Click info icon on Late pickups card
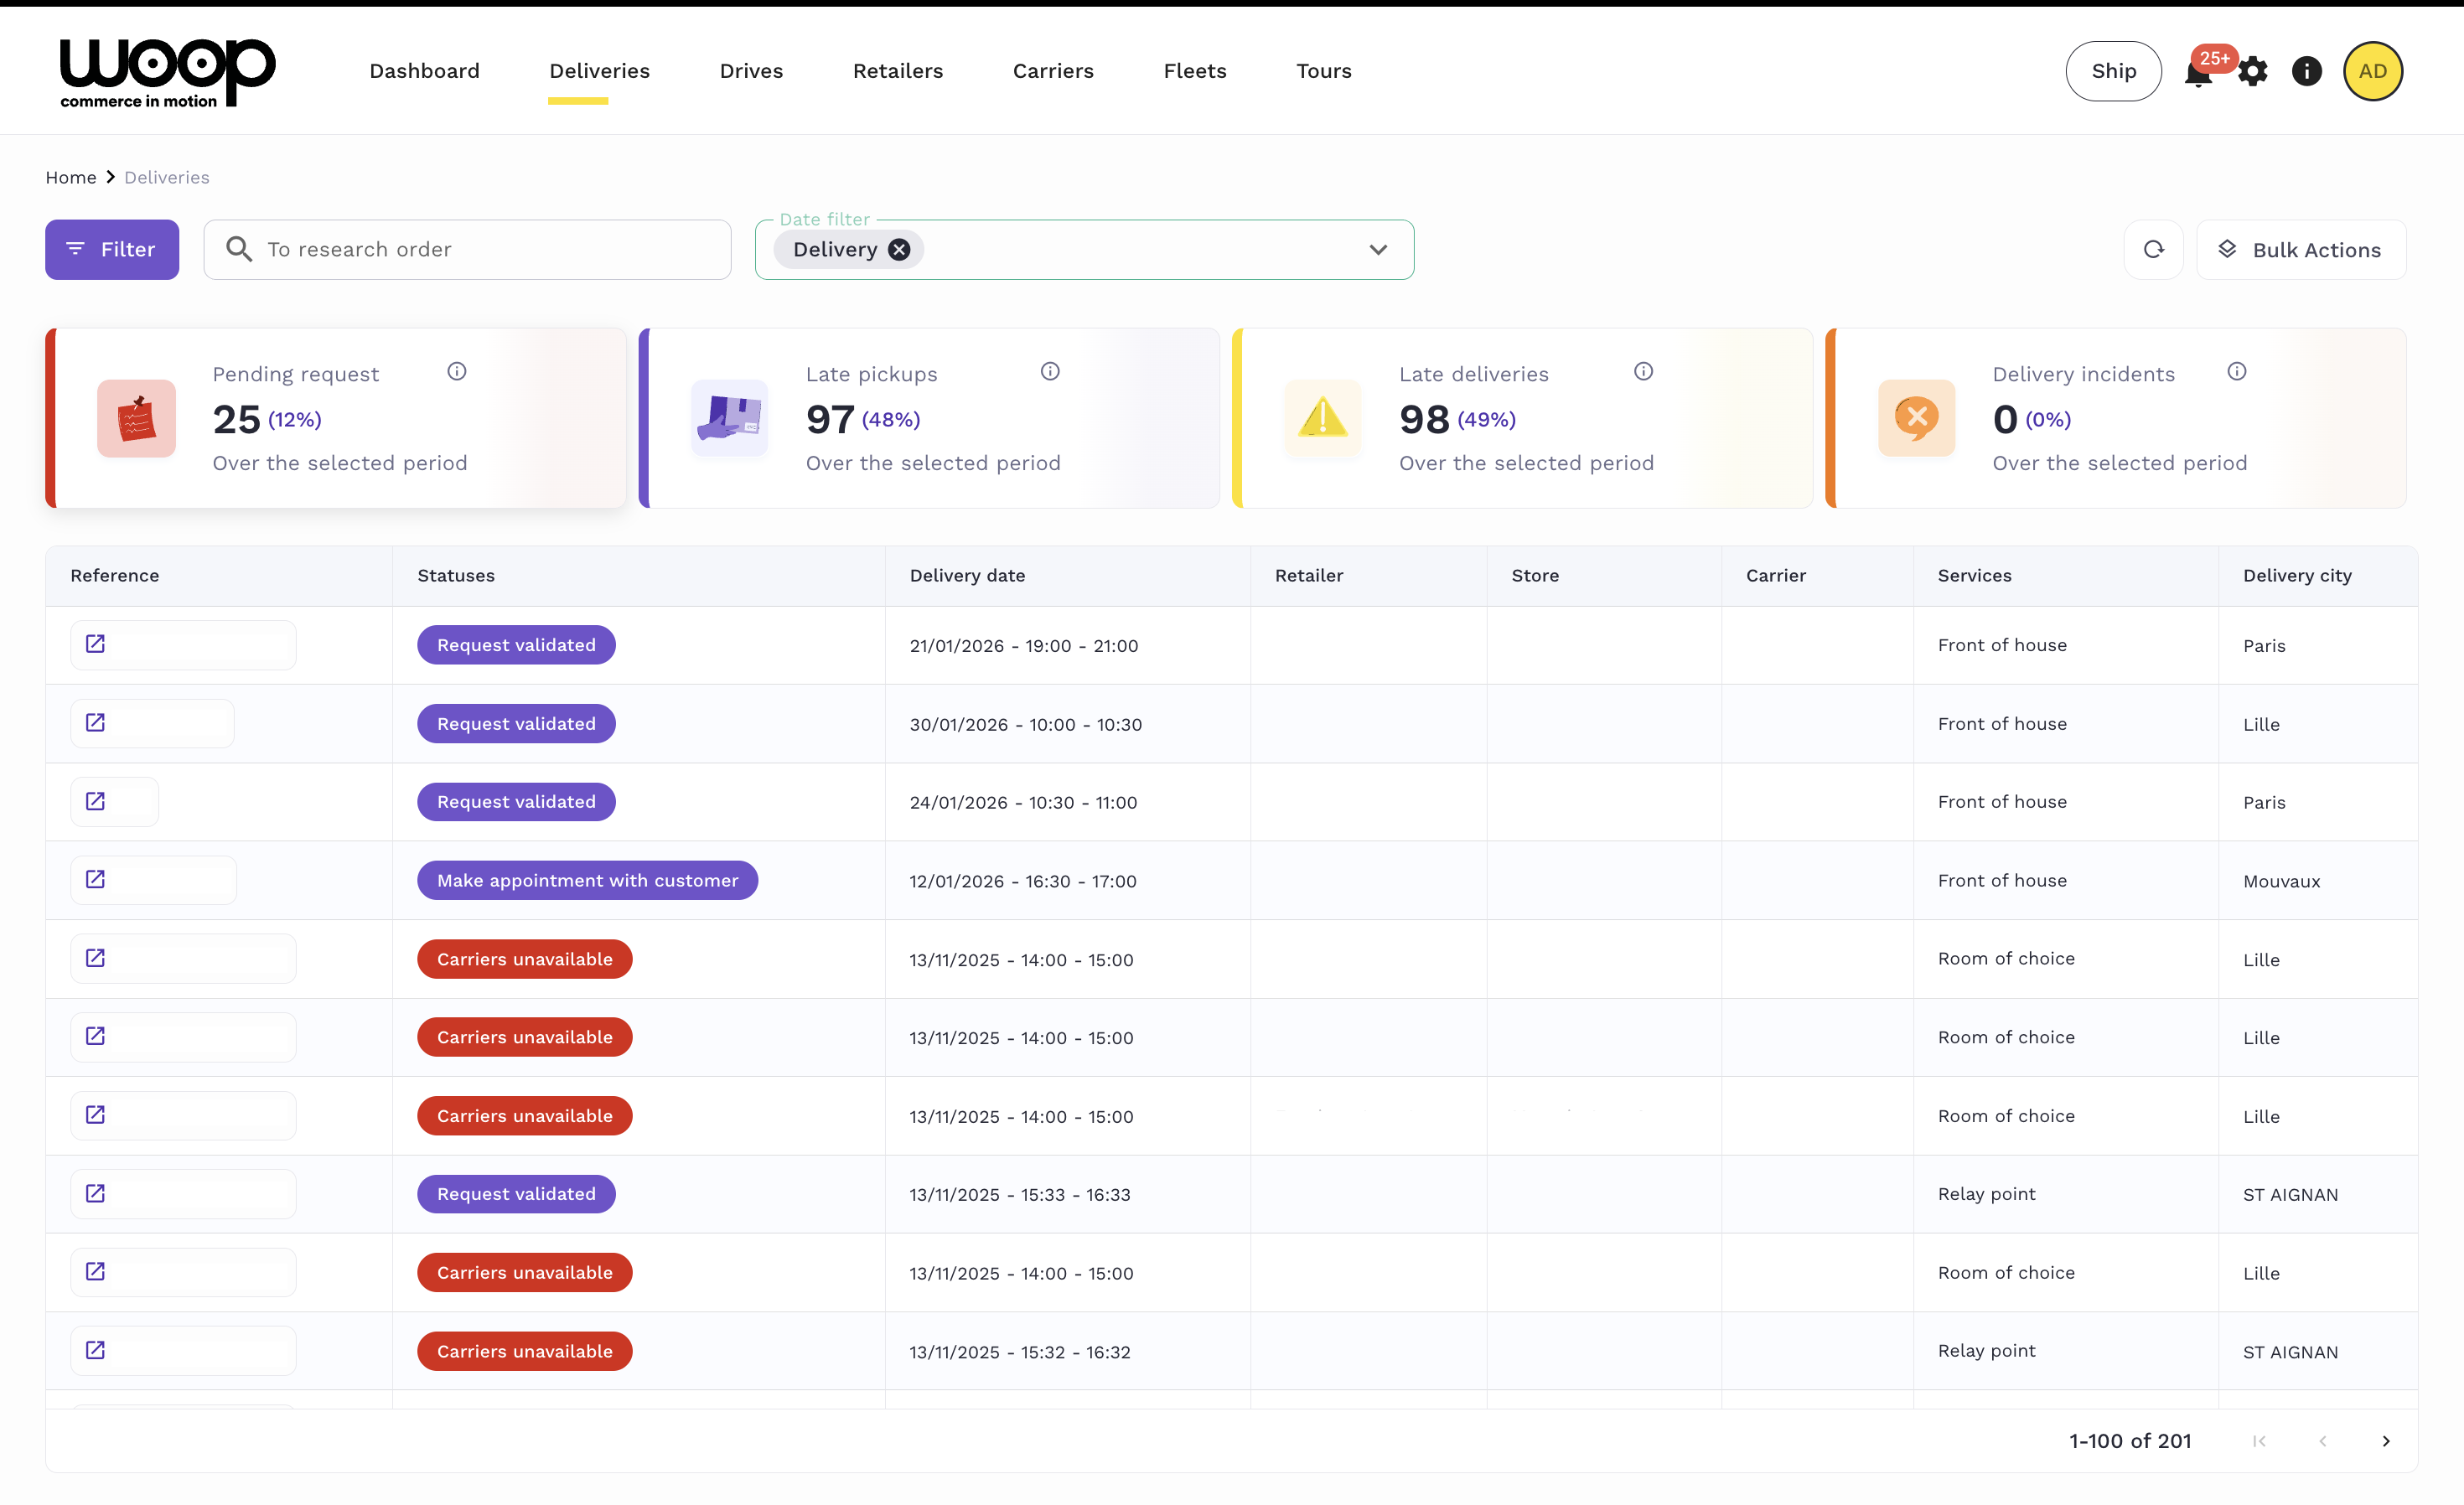 (1050, 372)
